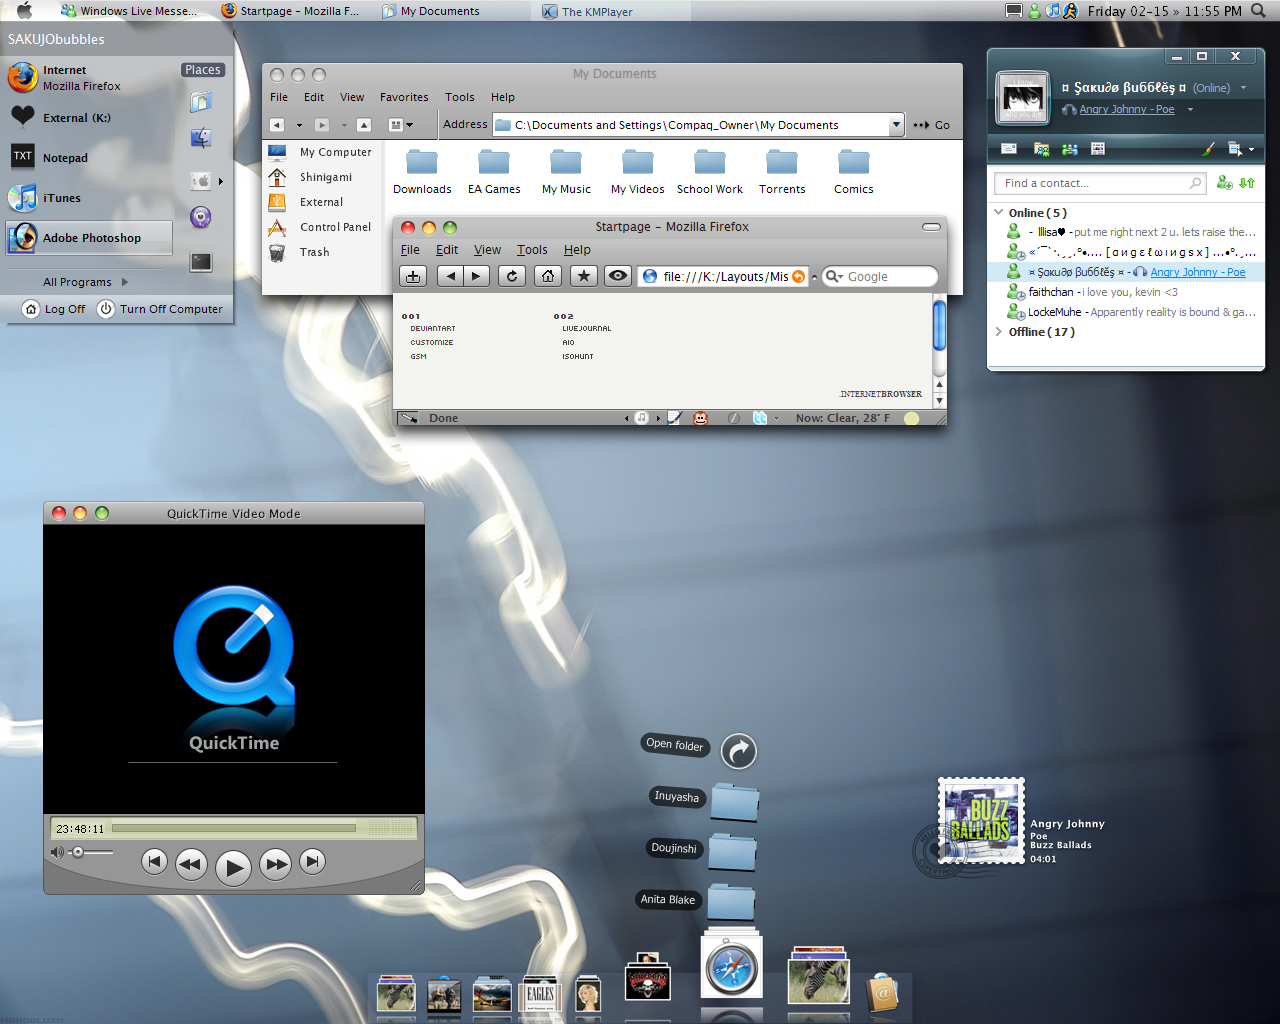
Task: Click the monkey icon in Firefox status bar
Action: [700, 418]
